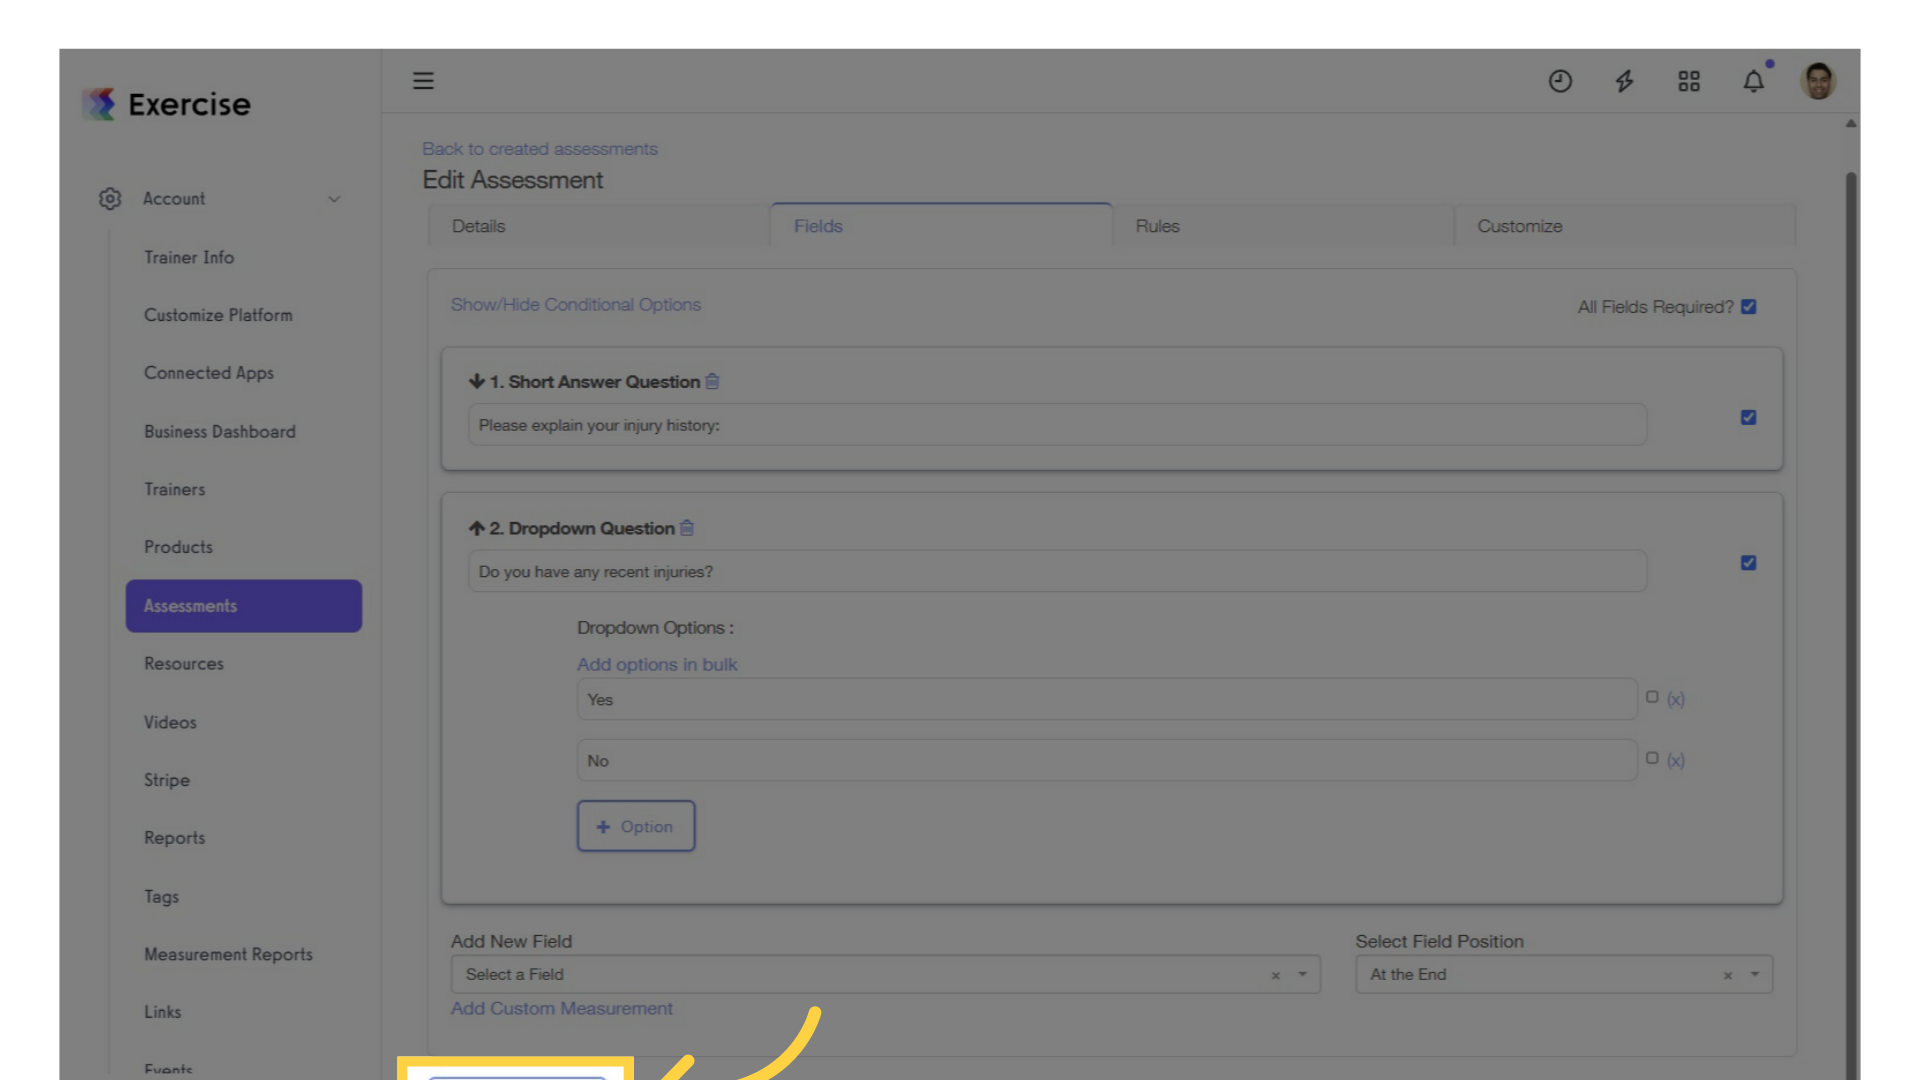Image resolution: width=1920 pixels, height=1080 pixels.
Task: Clear the Select a Field selection
Action: click(1275, 975)
